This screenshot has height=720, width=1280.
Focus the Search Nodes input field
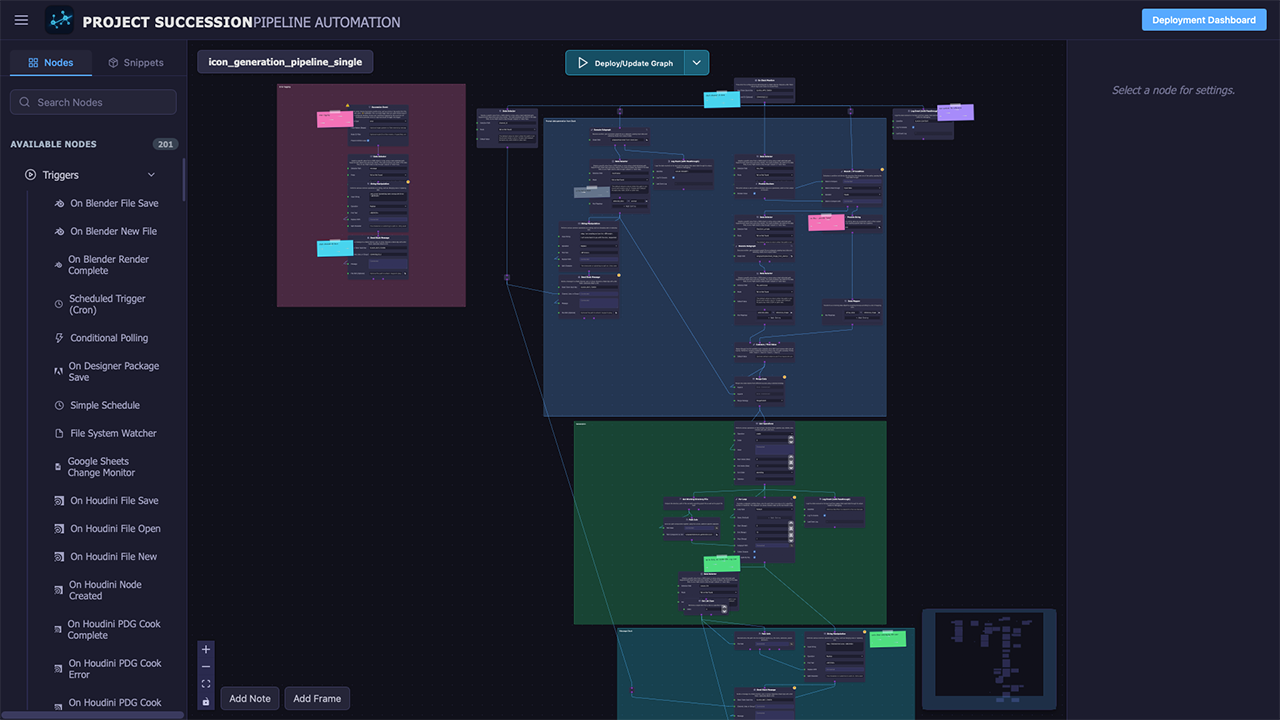pos(93,102)
